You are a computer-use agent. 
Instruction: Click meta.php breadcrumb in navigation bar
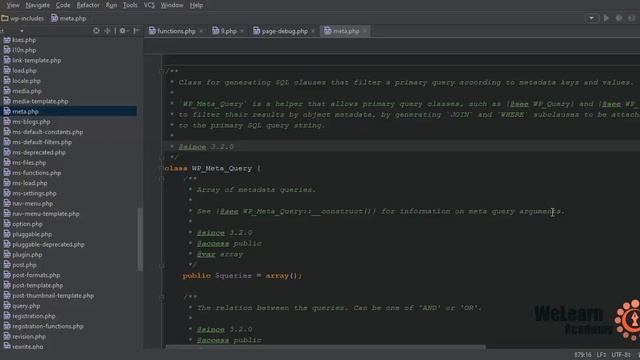[x=69, y=18]
